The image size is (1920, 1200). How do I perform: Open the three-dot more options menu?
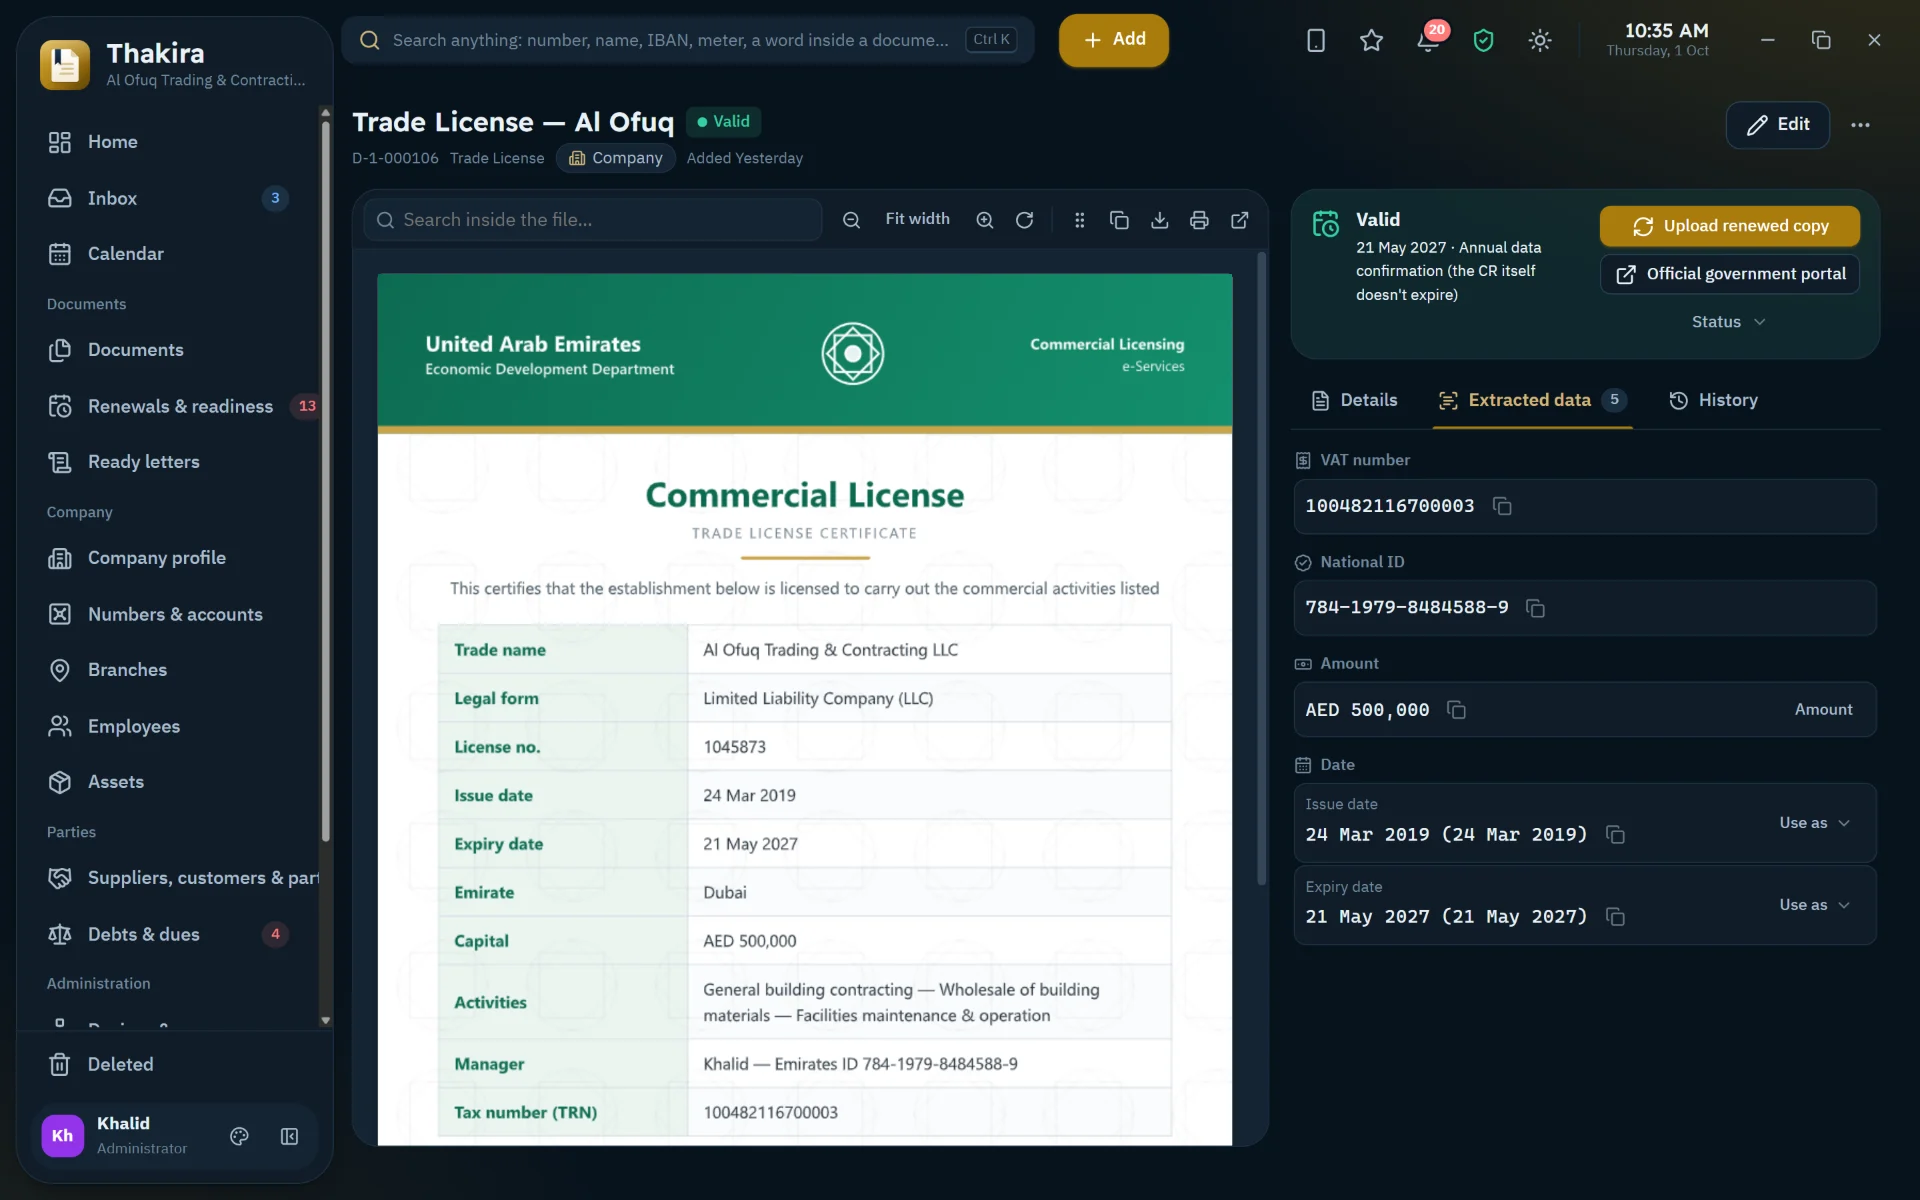coord(1860,125)
